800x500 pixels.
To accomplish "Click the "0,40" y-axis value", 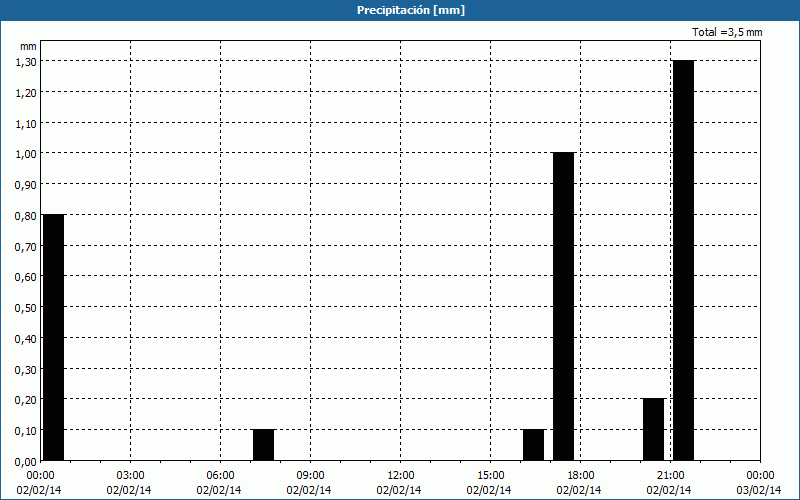I will coord(26,338).
